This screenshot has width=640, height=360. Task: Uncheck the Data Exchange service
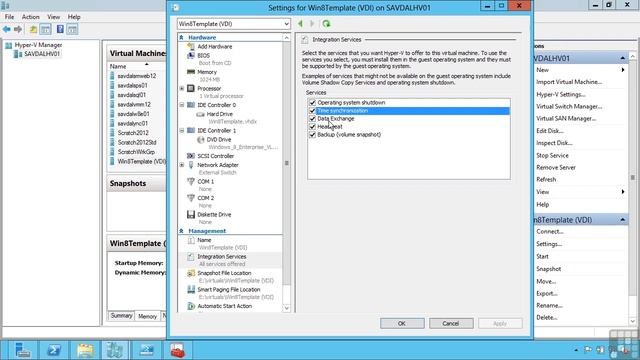[312, 119]
